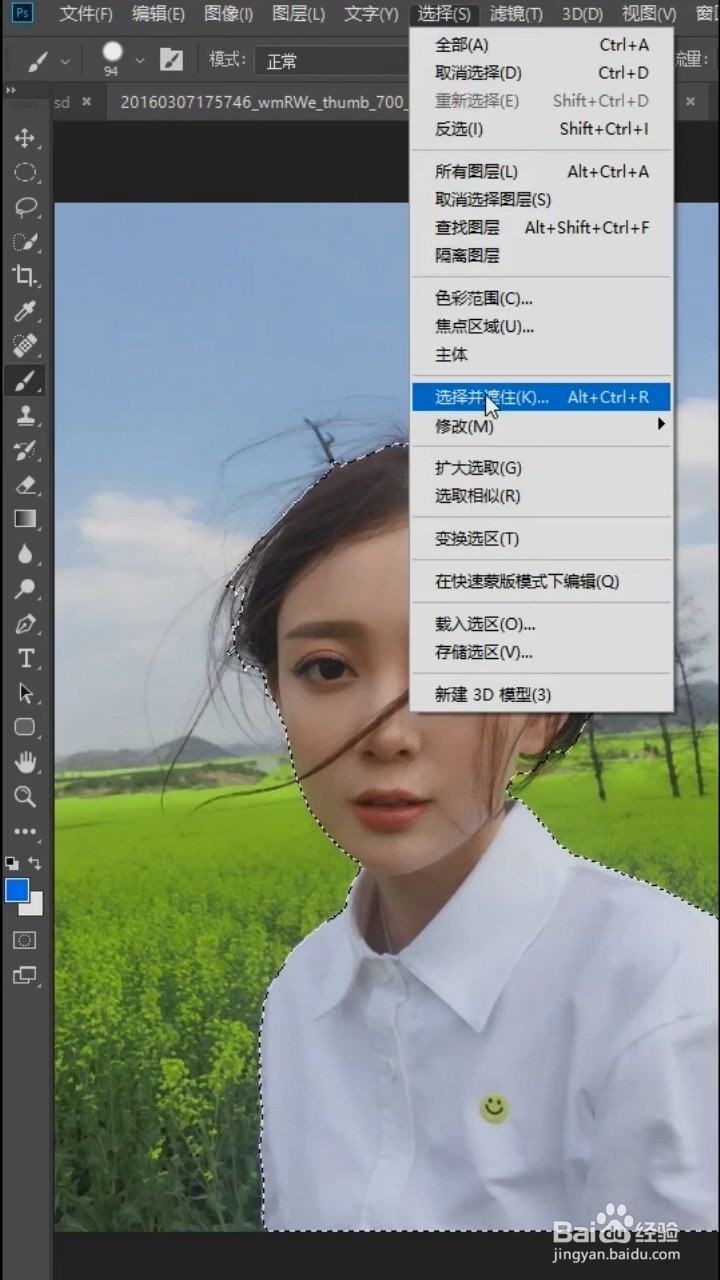
Task: Choose 隔离图层 menu entry
Action: [x=541, y=256]
